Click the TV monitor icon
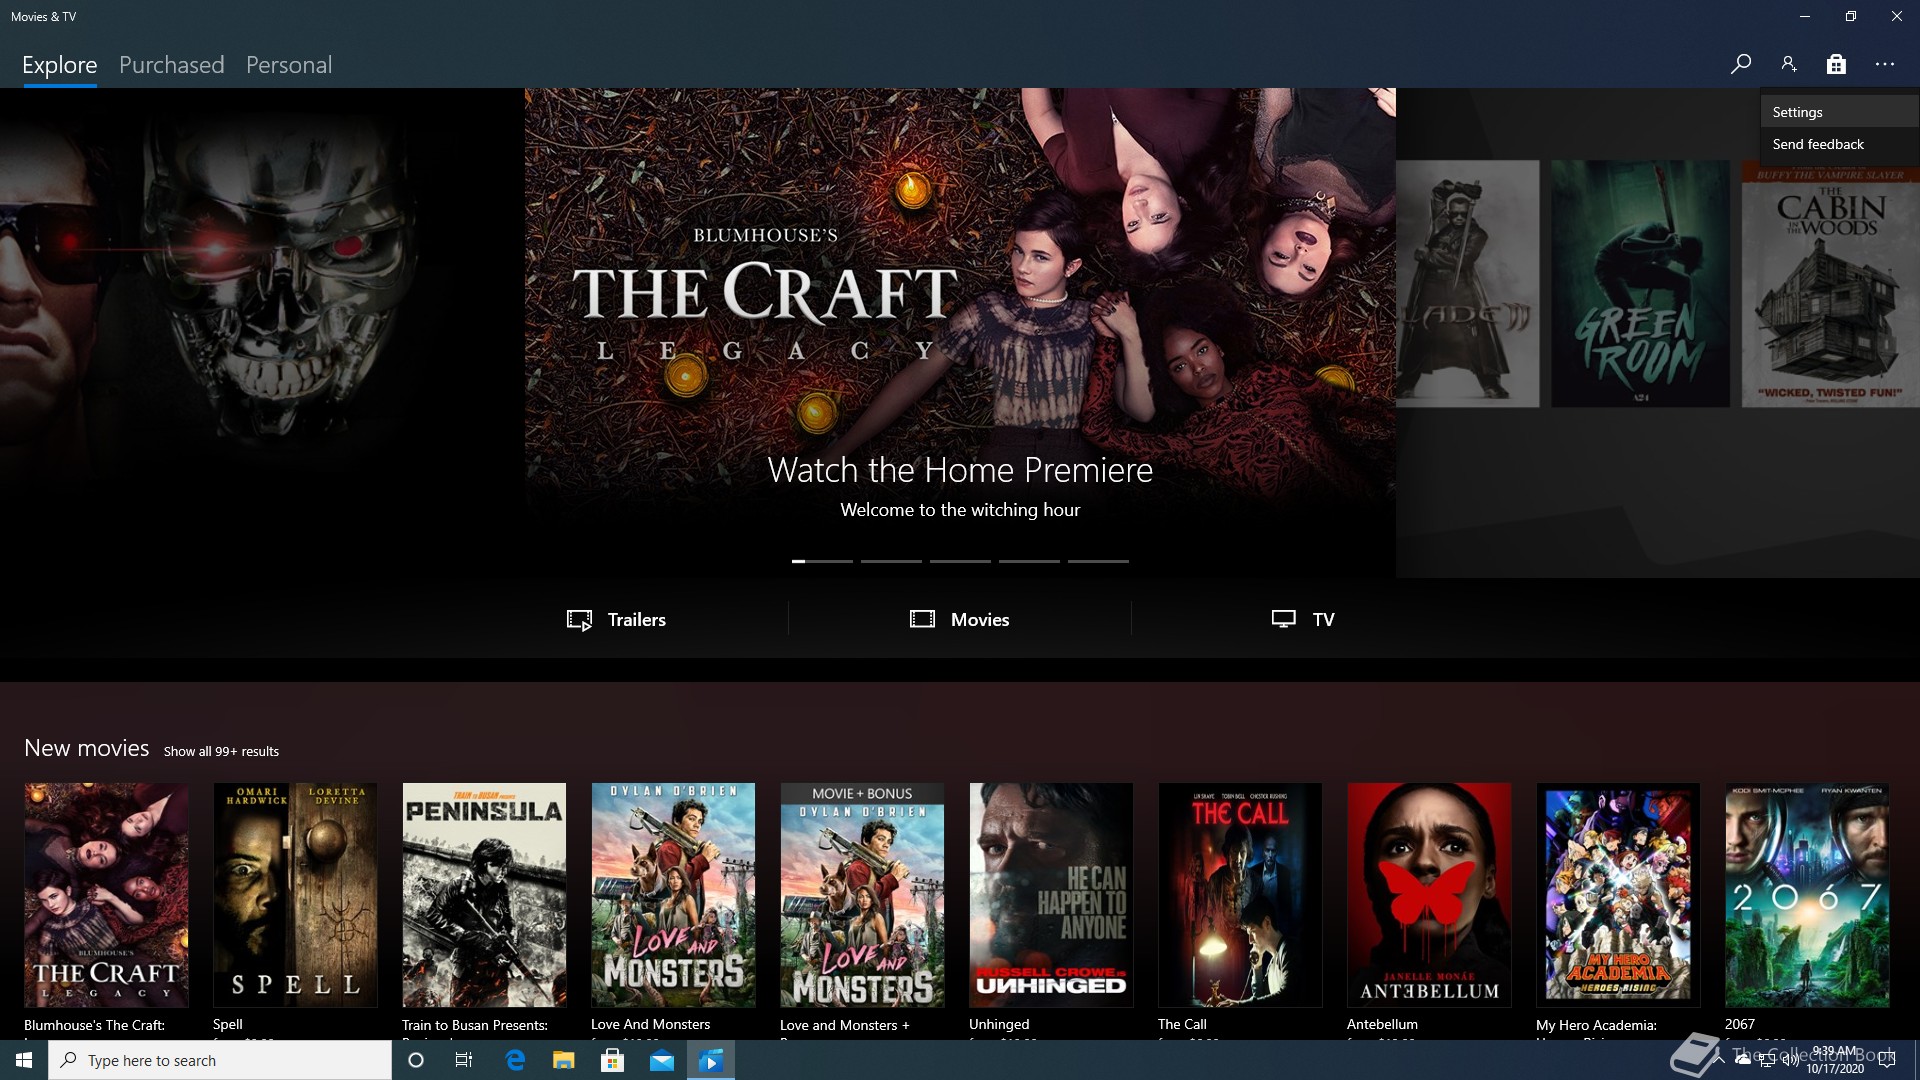 1284,619
